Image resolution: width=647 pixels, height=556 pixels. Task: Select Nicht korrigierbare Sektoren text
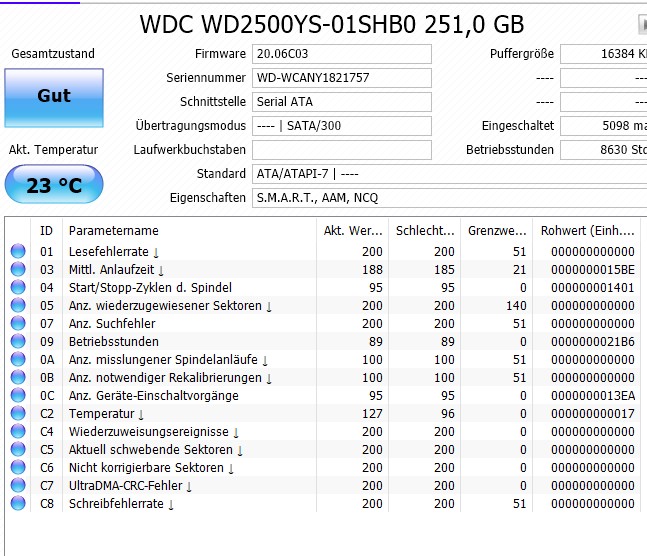click(146, 467)
